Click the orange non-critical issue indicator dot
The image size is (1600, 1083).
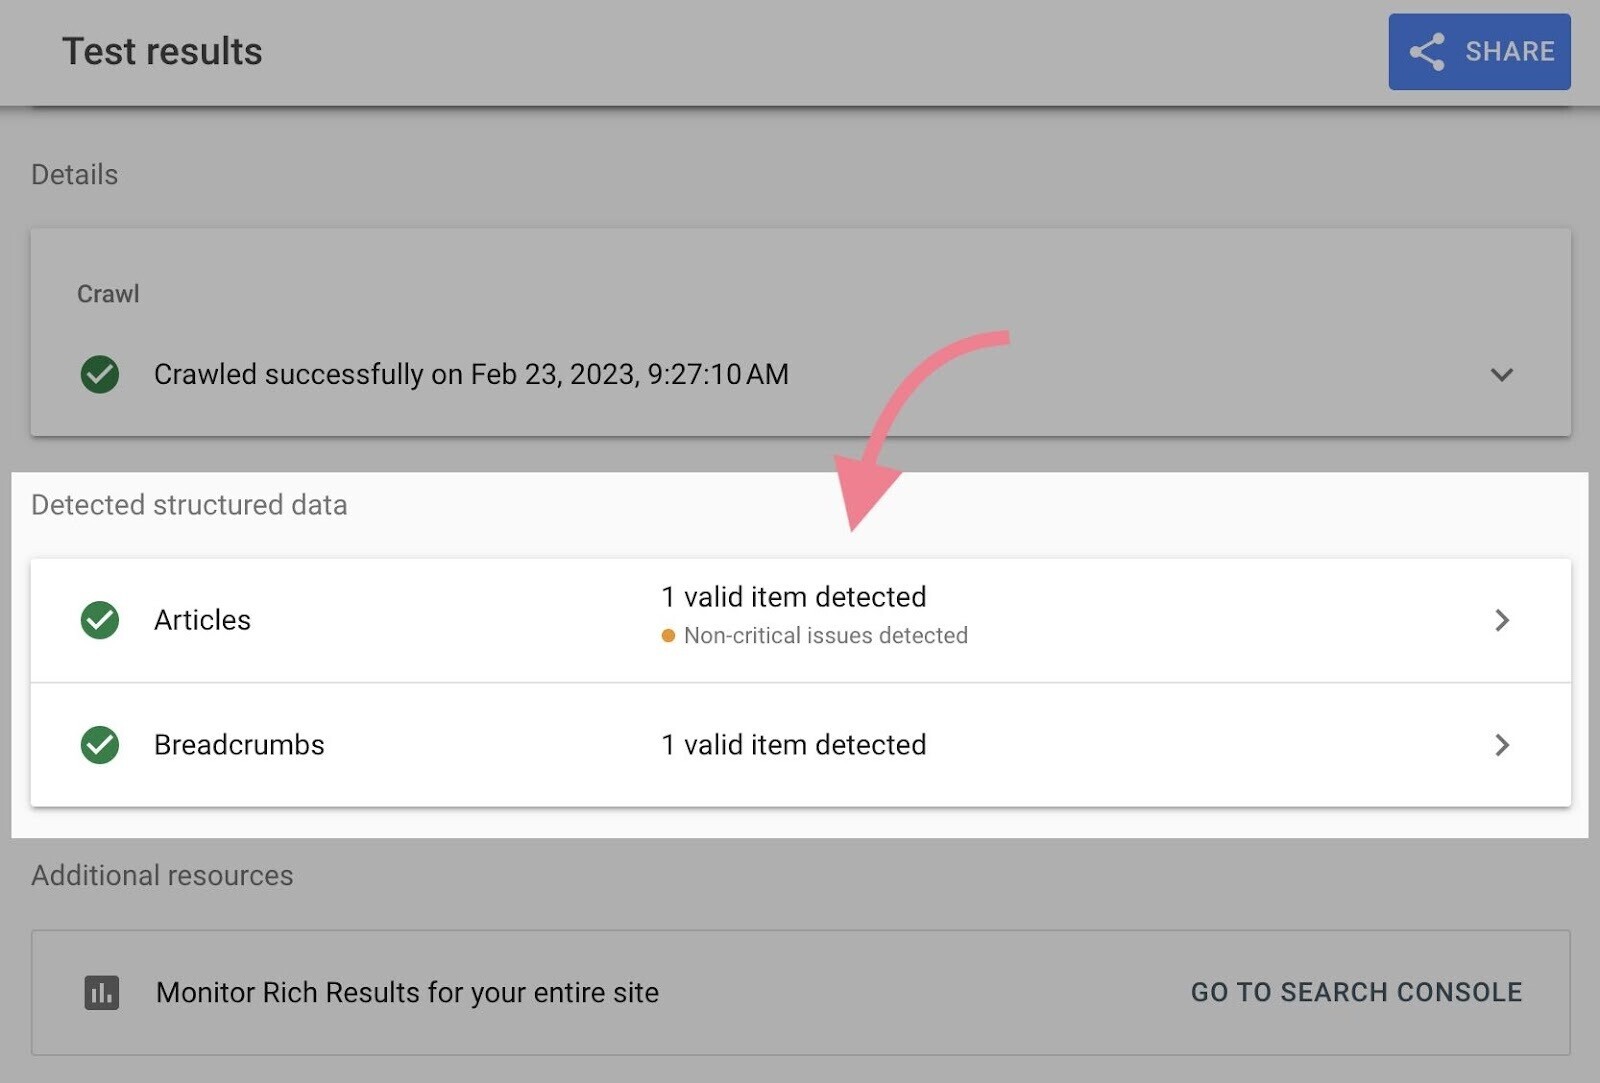[668, 635]
